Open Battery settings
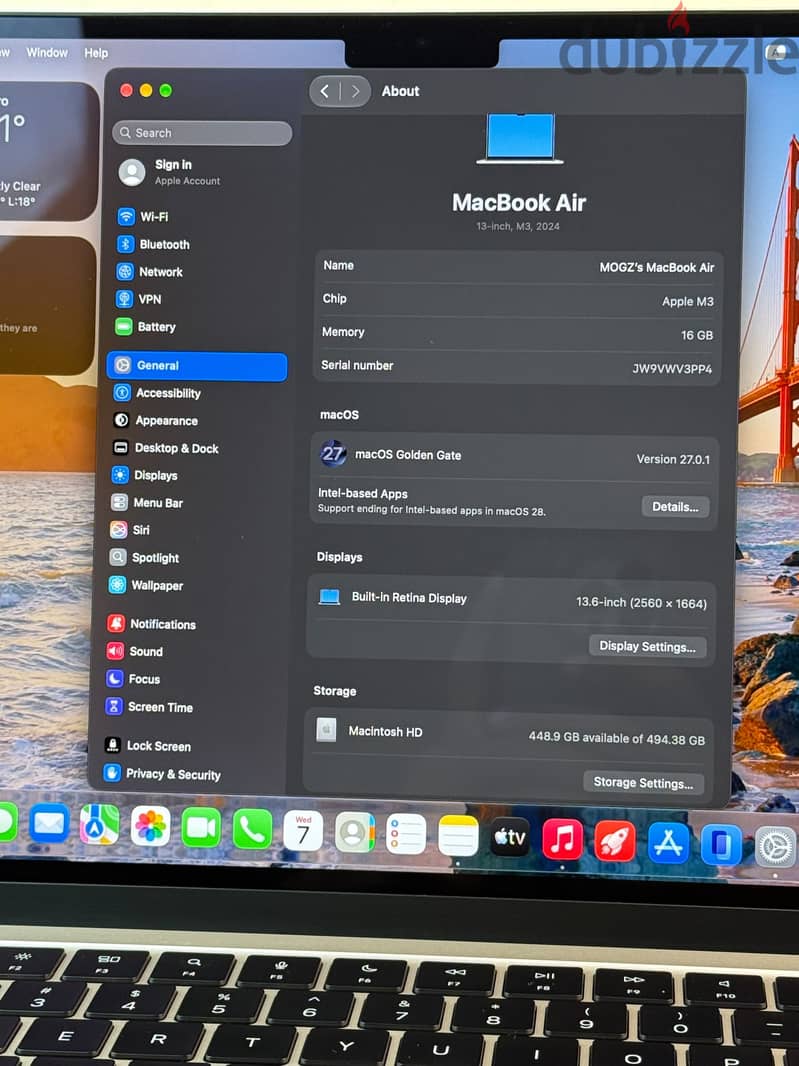Image resolution: width=799 pixels, height=1066 pixels. (x=146, y=327)
